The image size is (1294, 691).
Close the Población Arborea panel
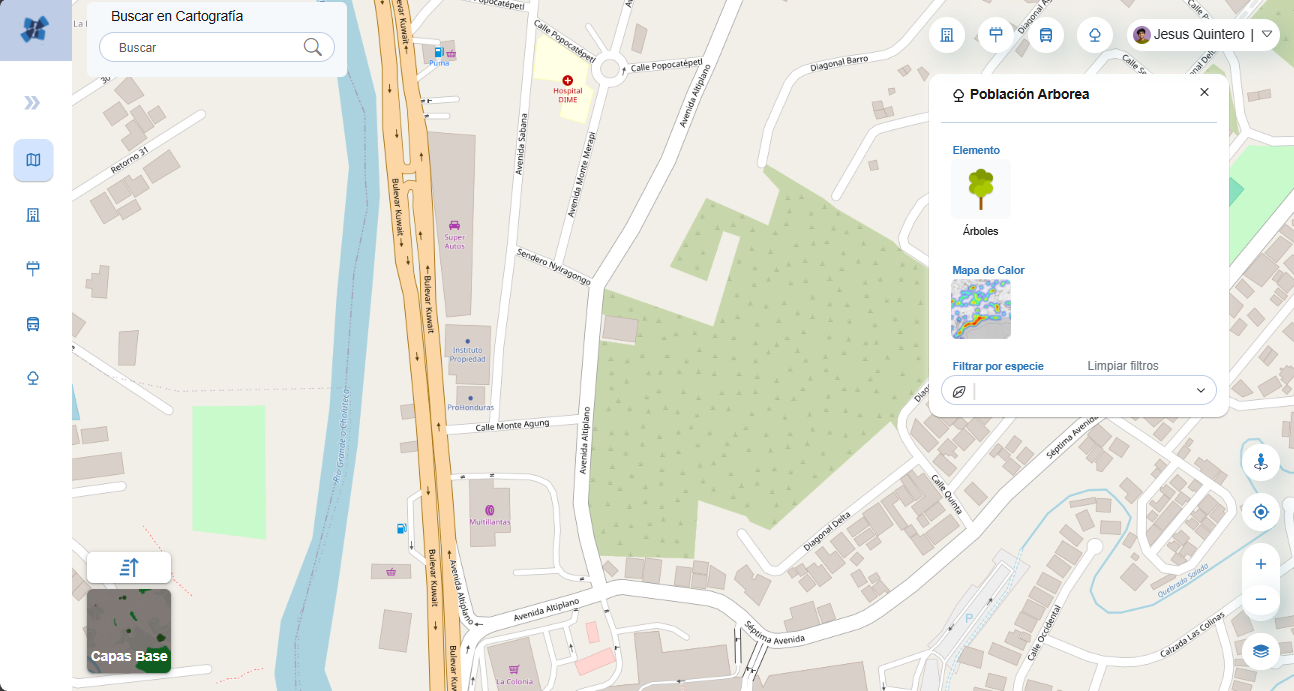1204,92
